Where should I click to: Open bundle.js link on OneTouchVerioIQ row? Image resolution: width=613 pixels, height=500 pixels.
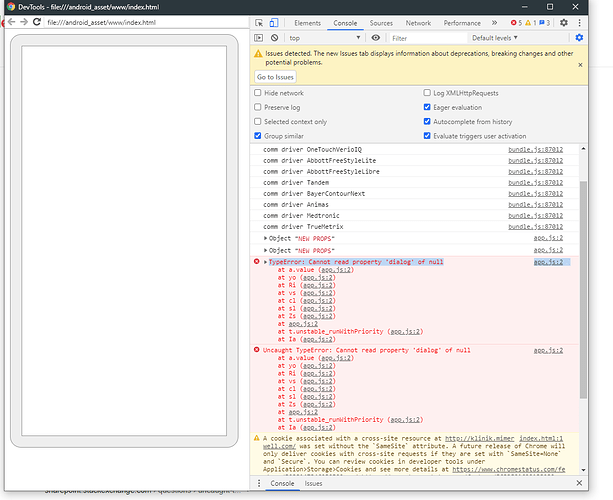(535, 149)
